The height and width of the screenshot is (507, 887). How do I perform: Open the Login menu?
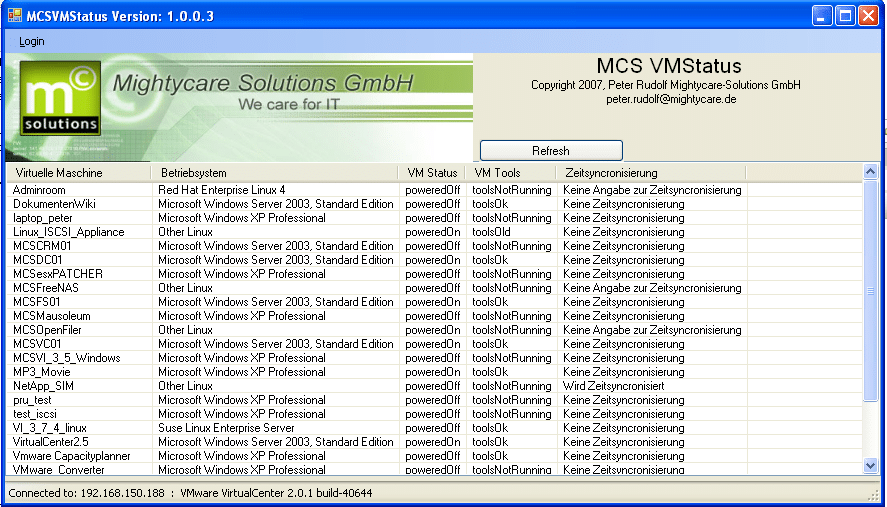pyautogui.click(x=32, y=41)
